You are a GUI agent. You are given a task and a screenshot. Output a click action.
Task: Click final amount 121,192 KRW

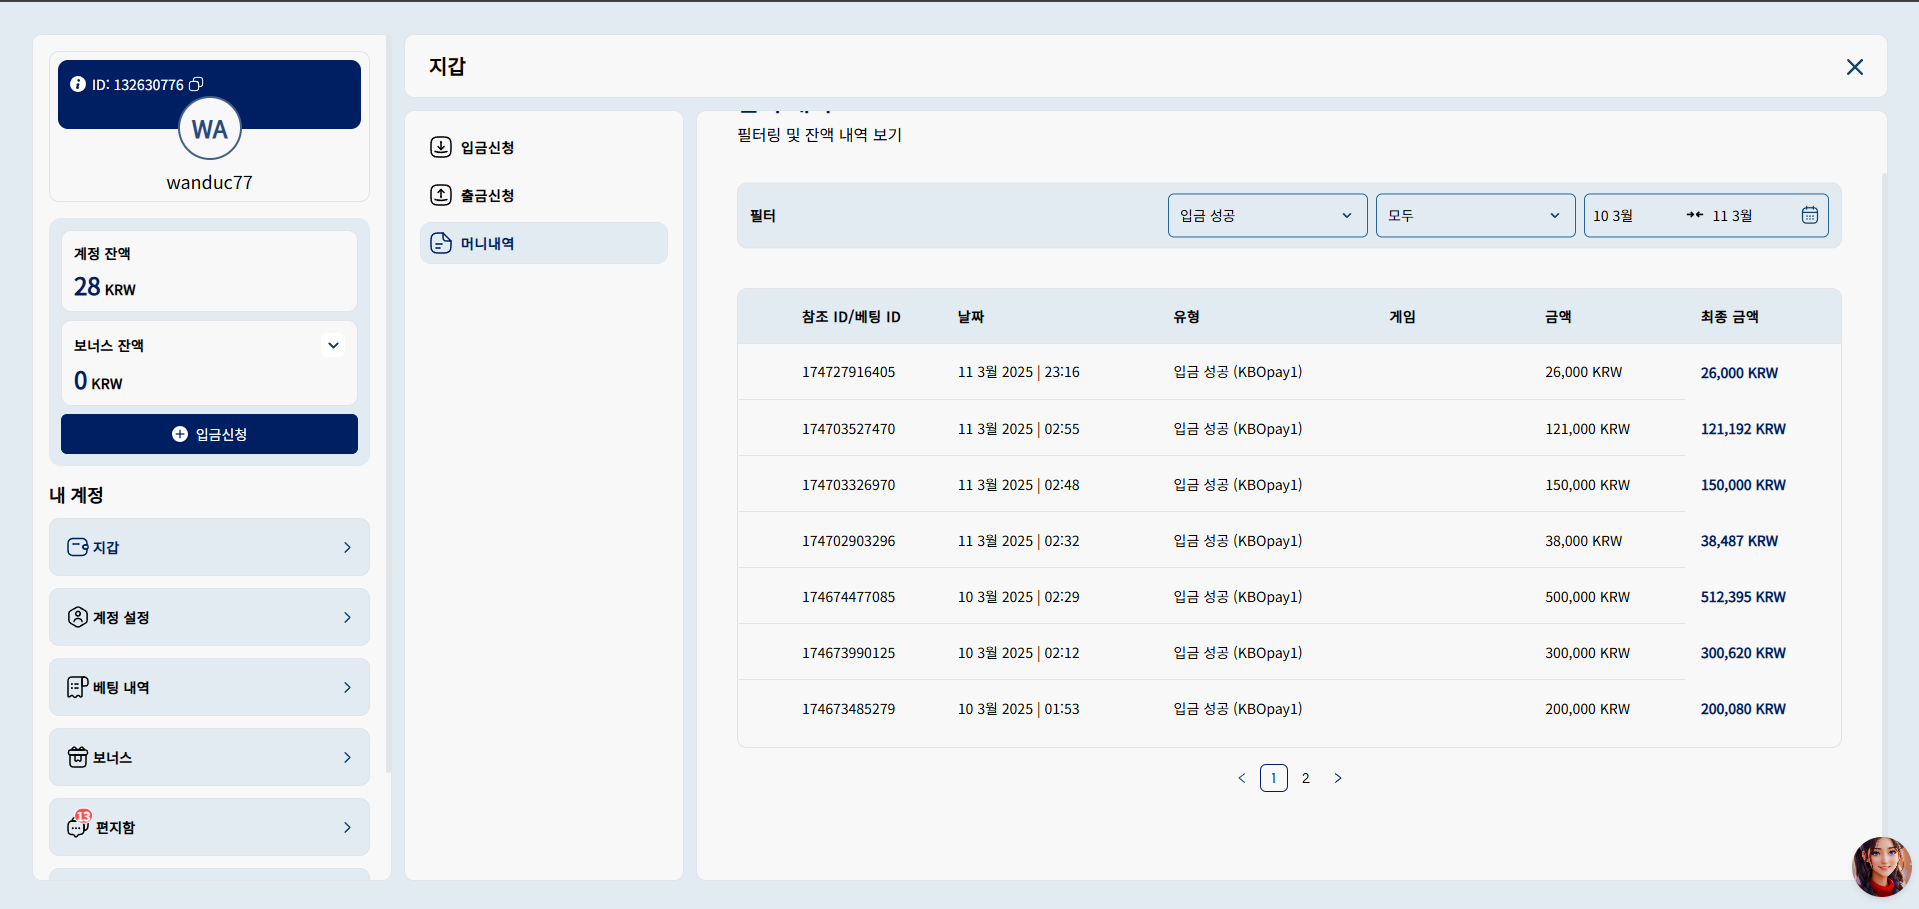pyautogui.click(x=1743, y=429)
